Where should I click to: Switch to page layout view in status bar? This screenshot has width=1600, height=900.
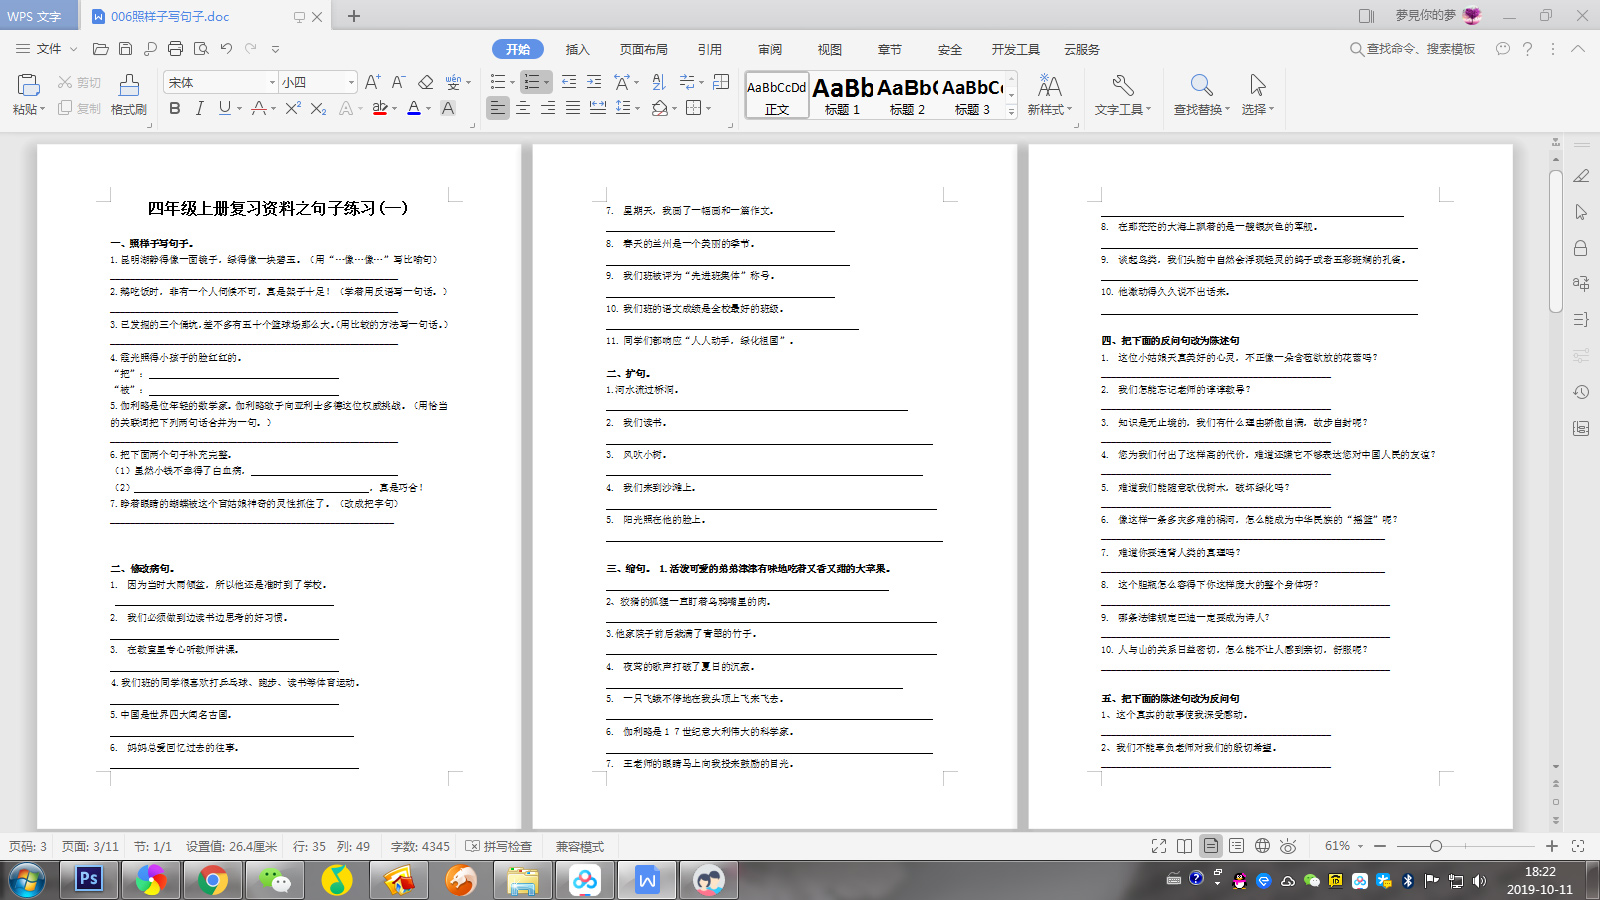(1211, 846)
